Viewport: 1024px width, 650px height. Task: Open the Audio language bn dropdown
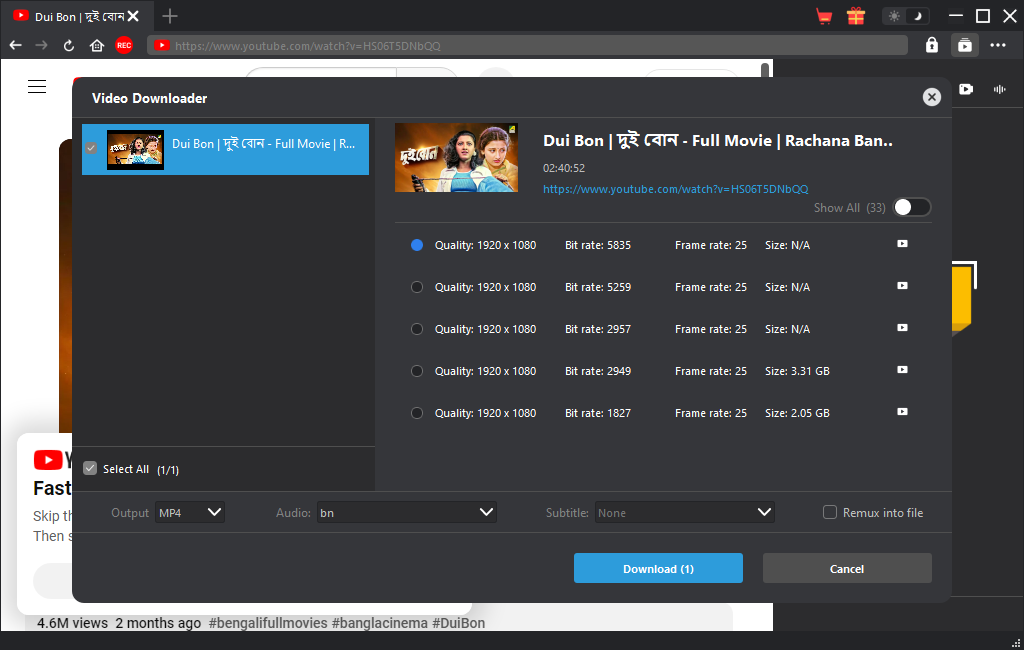click(x=407, y=513)
